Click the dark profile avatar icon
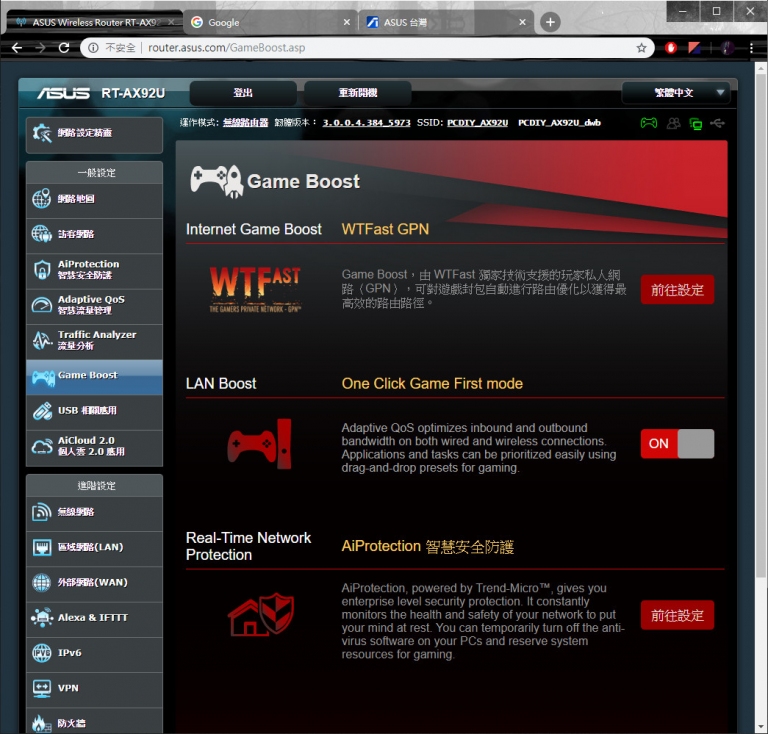The width and height of the screenshot is (768, 734). click(x=727, y=48)
